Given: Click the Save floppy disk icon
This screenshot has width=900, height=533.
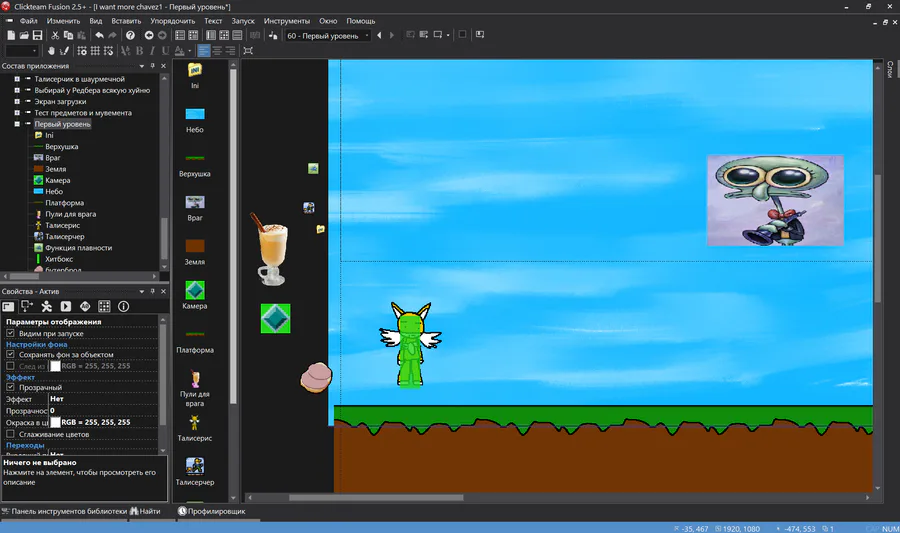Looking at the screenshot, I should (37, 36).
